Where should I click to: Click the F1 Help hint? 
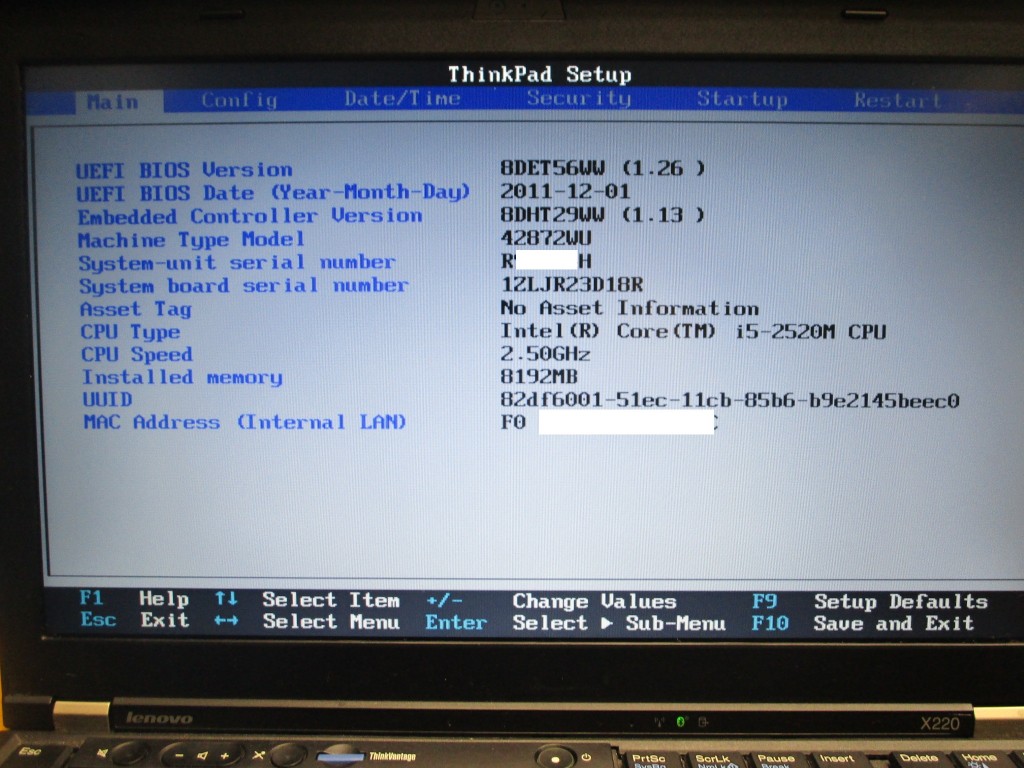[134, 598]
